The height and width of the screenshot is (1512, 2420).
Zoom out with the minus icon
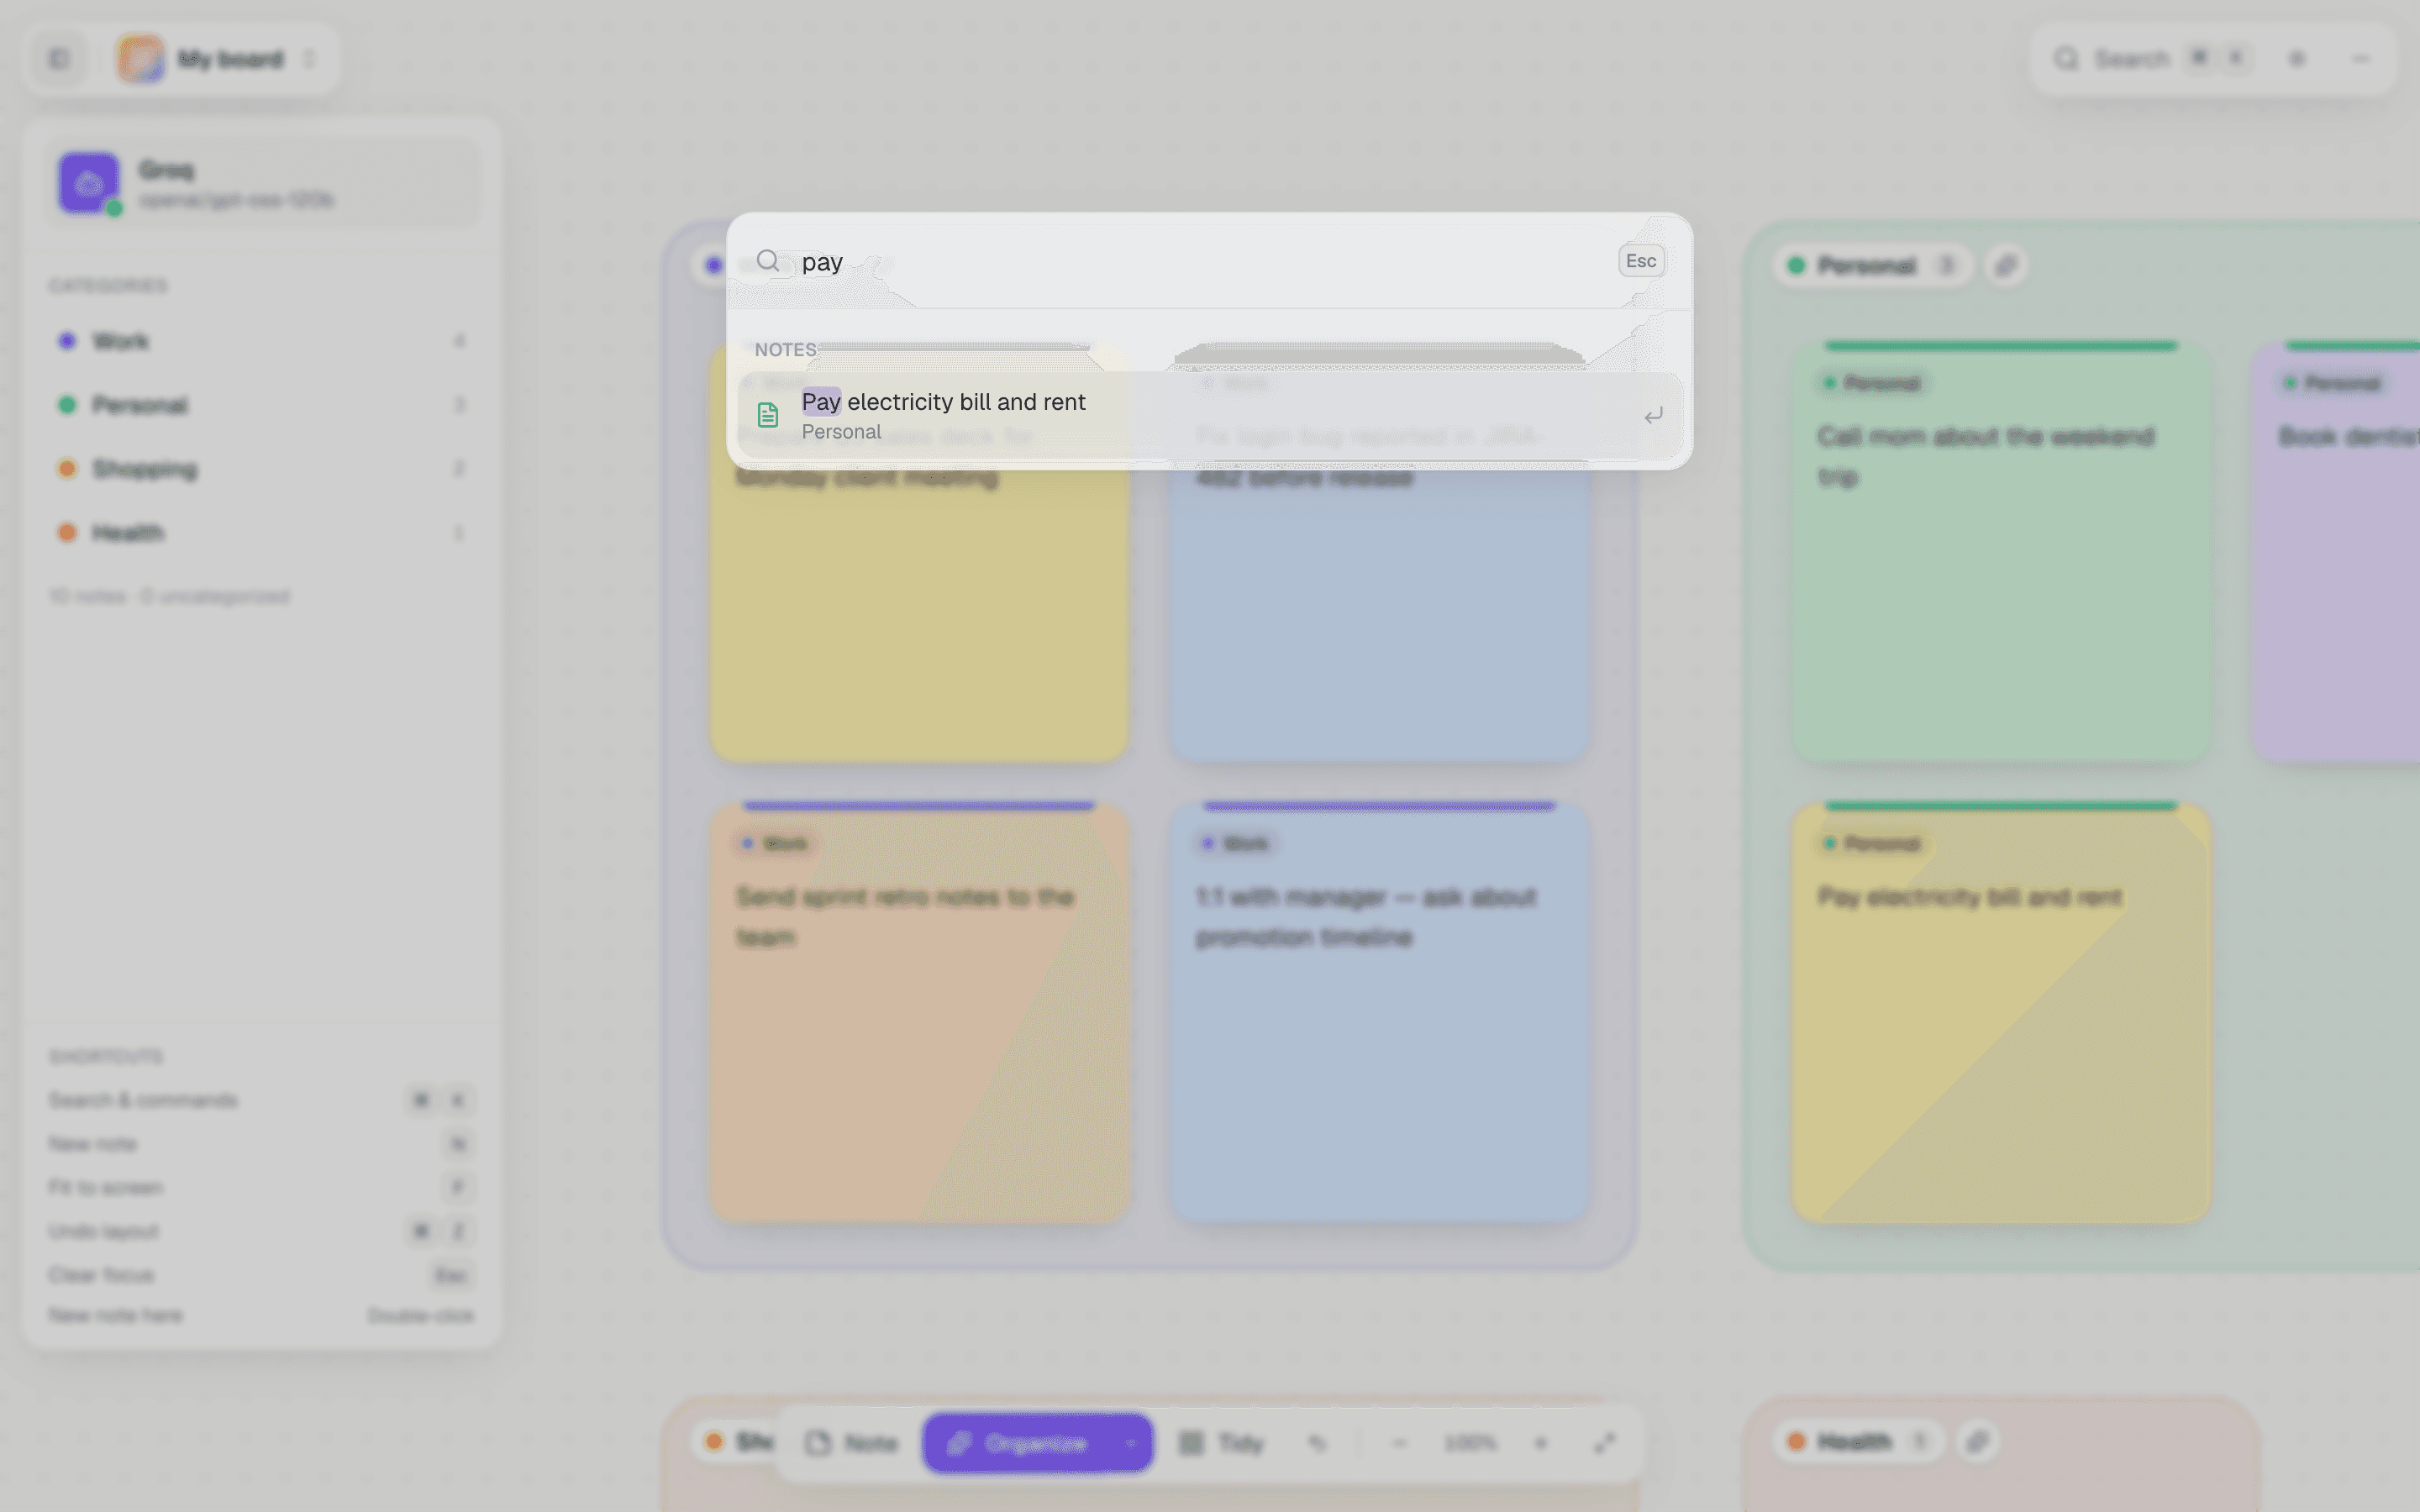1399,1443
